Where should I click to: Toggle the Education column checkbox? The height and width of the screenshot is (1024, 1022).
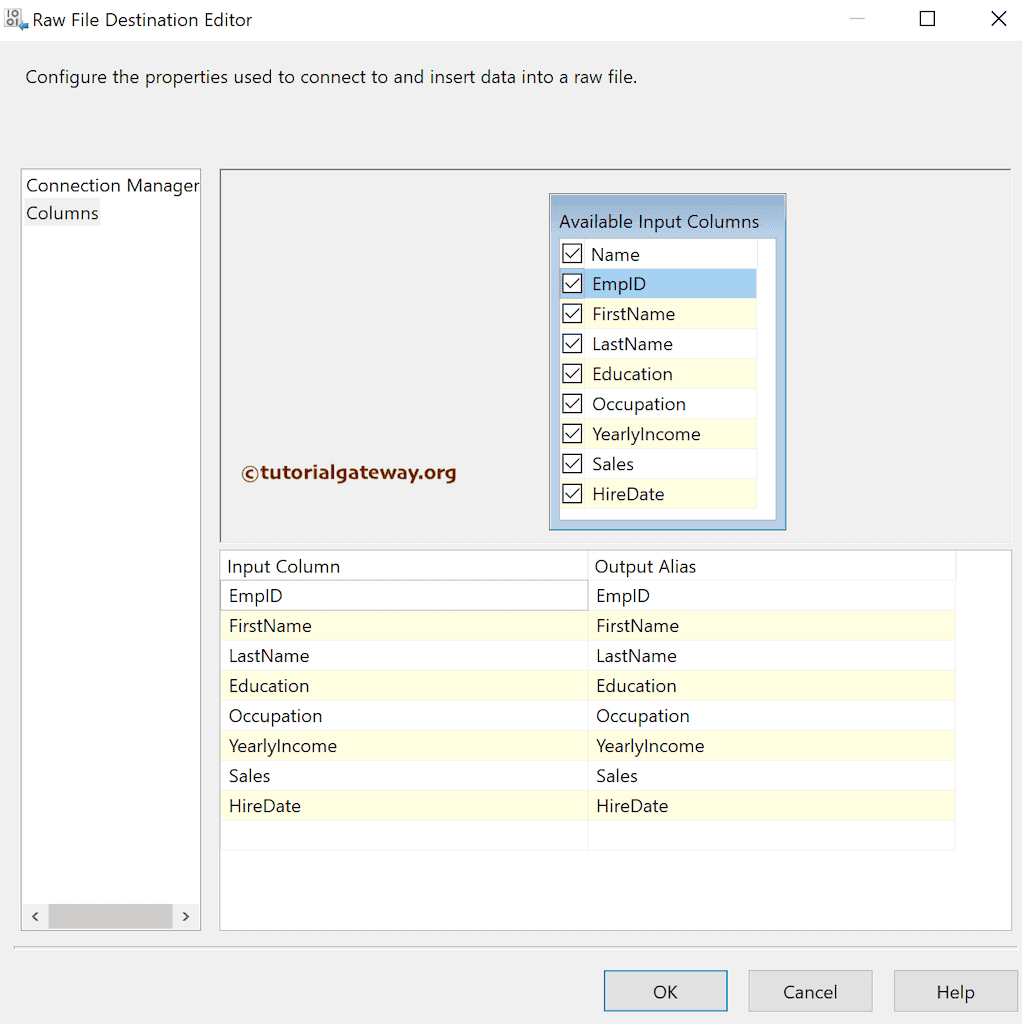pos(572,373)
